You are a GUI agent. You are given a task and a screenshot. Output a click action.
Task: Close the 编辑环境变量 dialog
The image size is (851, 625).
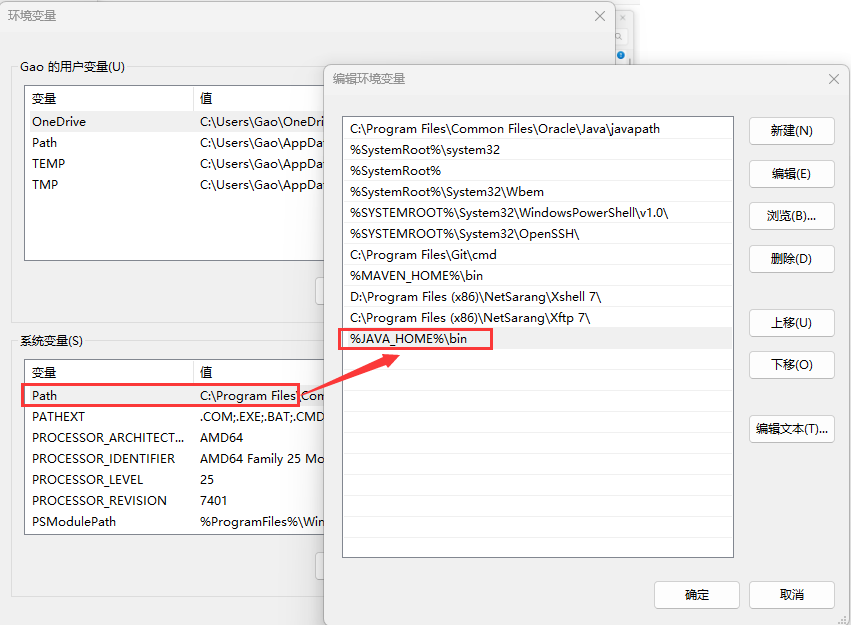833,79
